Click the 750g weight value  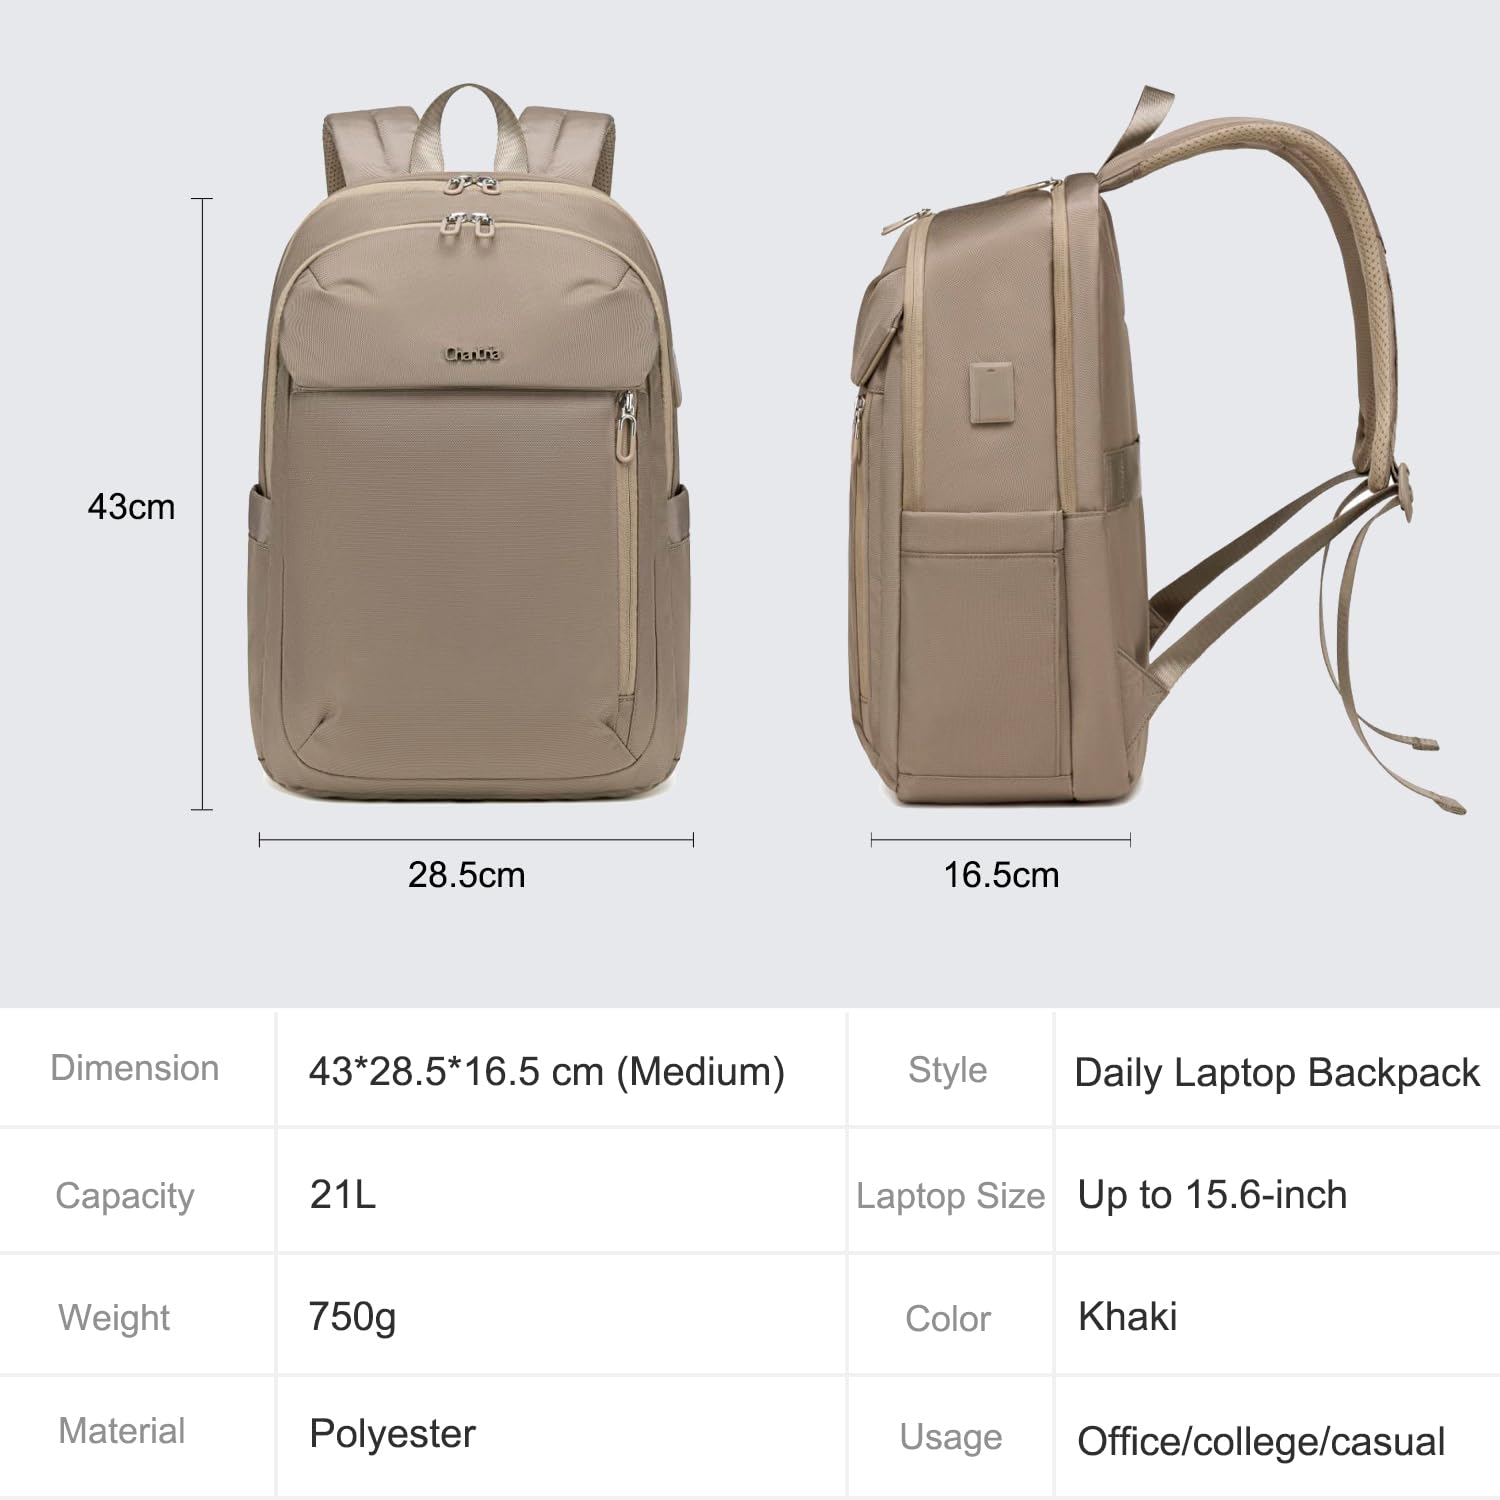(x=352, y=1318)
